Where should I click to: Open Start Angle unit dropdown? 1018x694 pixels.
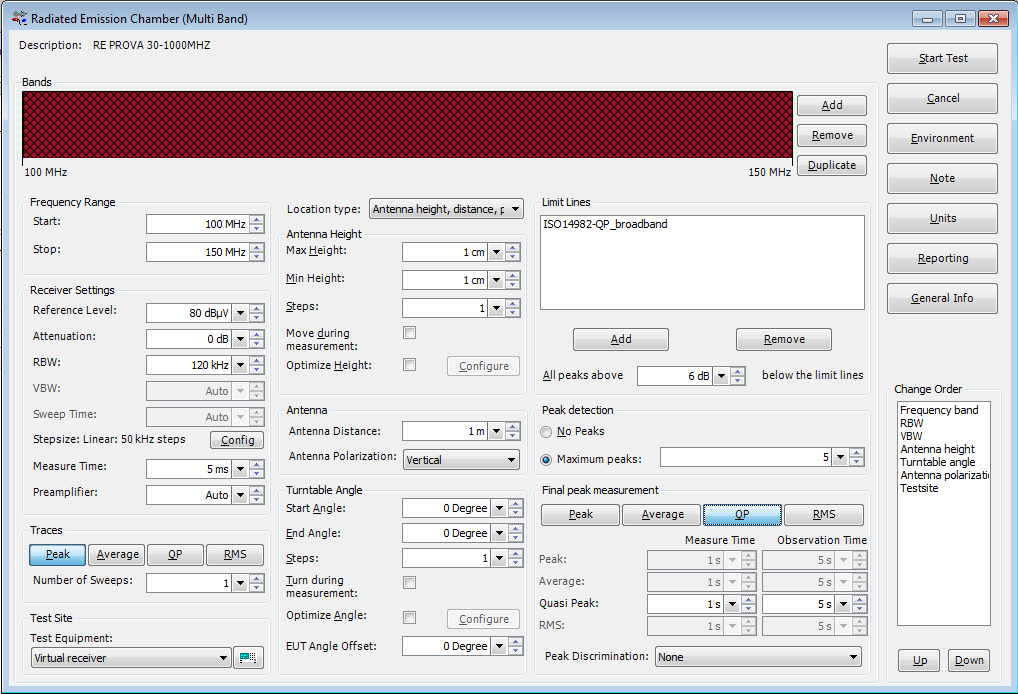tap(499, 508)
